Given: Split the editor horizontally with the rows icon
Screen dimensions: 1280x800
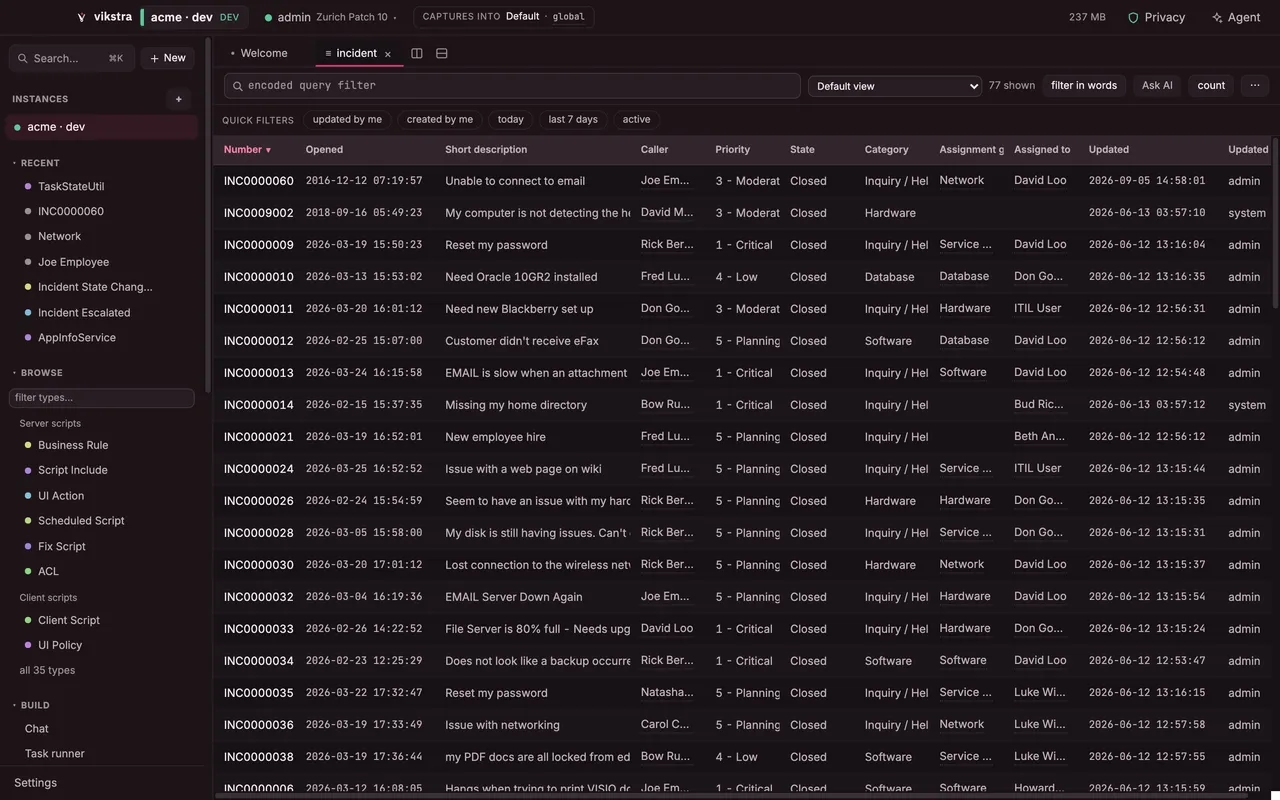Looking at the screenshot, I should [x=442, y=53].
